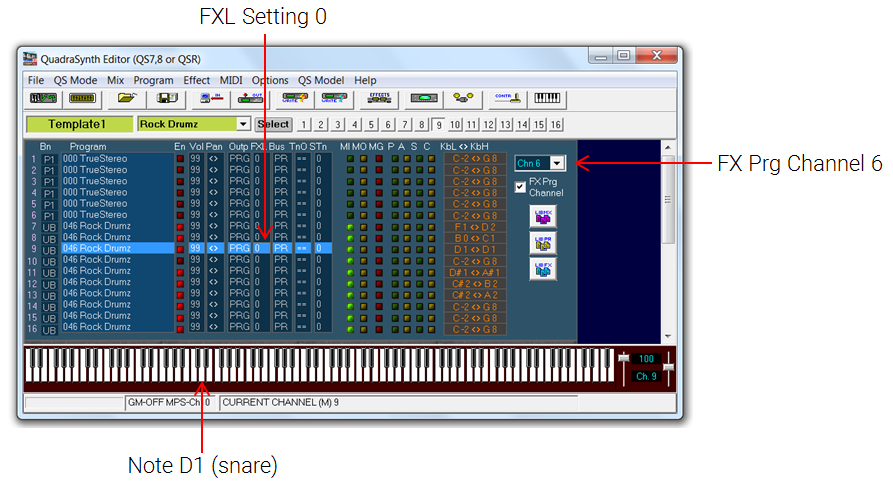Viewport: 893px width, 488px height.
Task: Uncheck the FX Prg Channel checkbox
Action: [x=520, y=187]
